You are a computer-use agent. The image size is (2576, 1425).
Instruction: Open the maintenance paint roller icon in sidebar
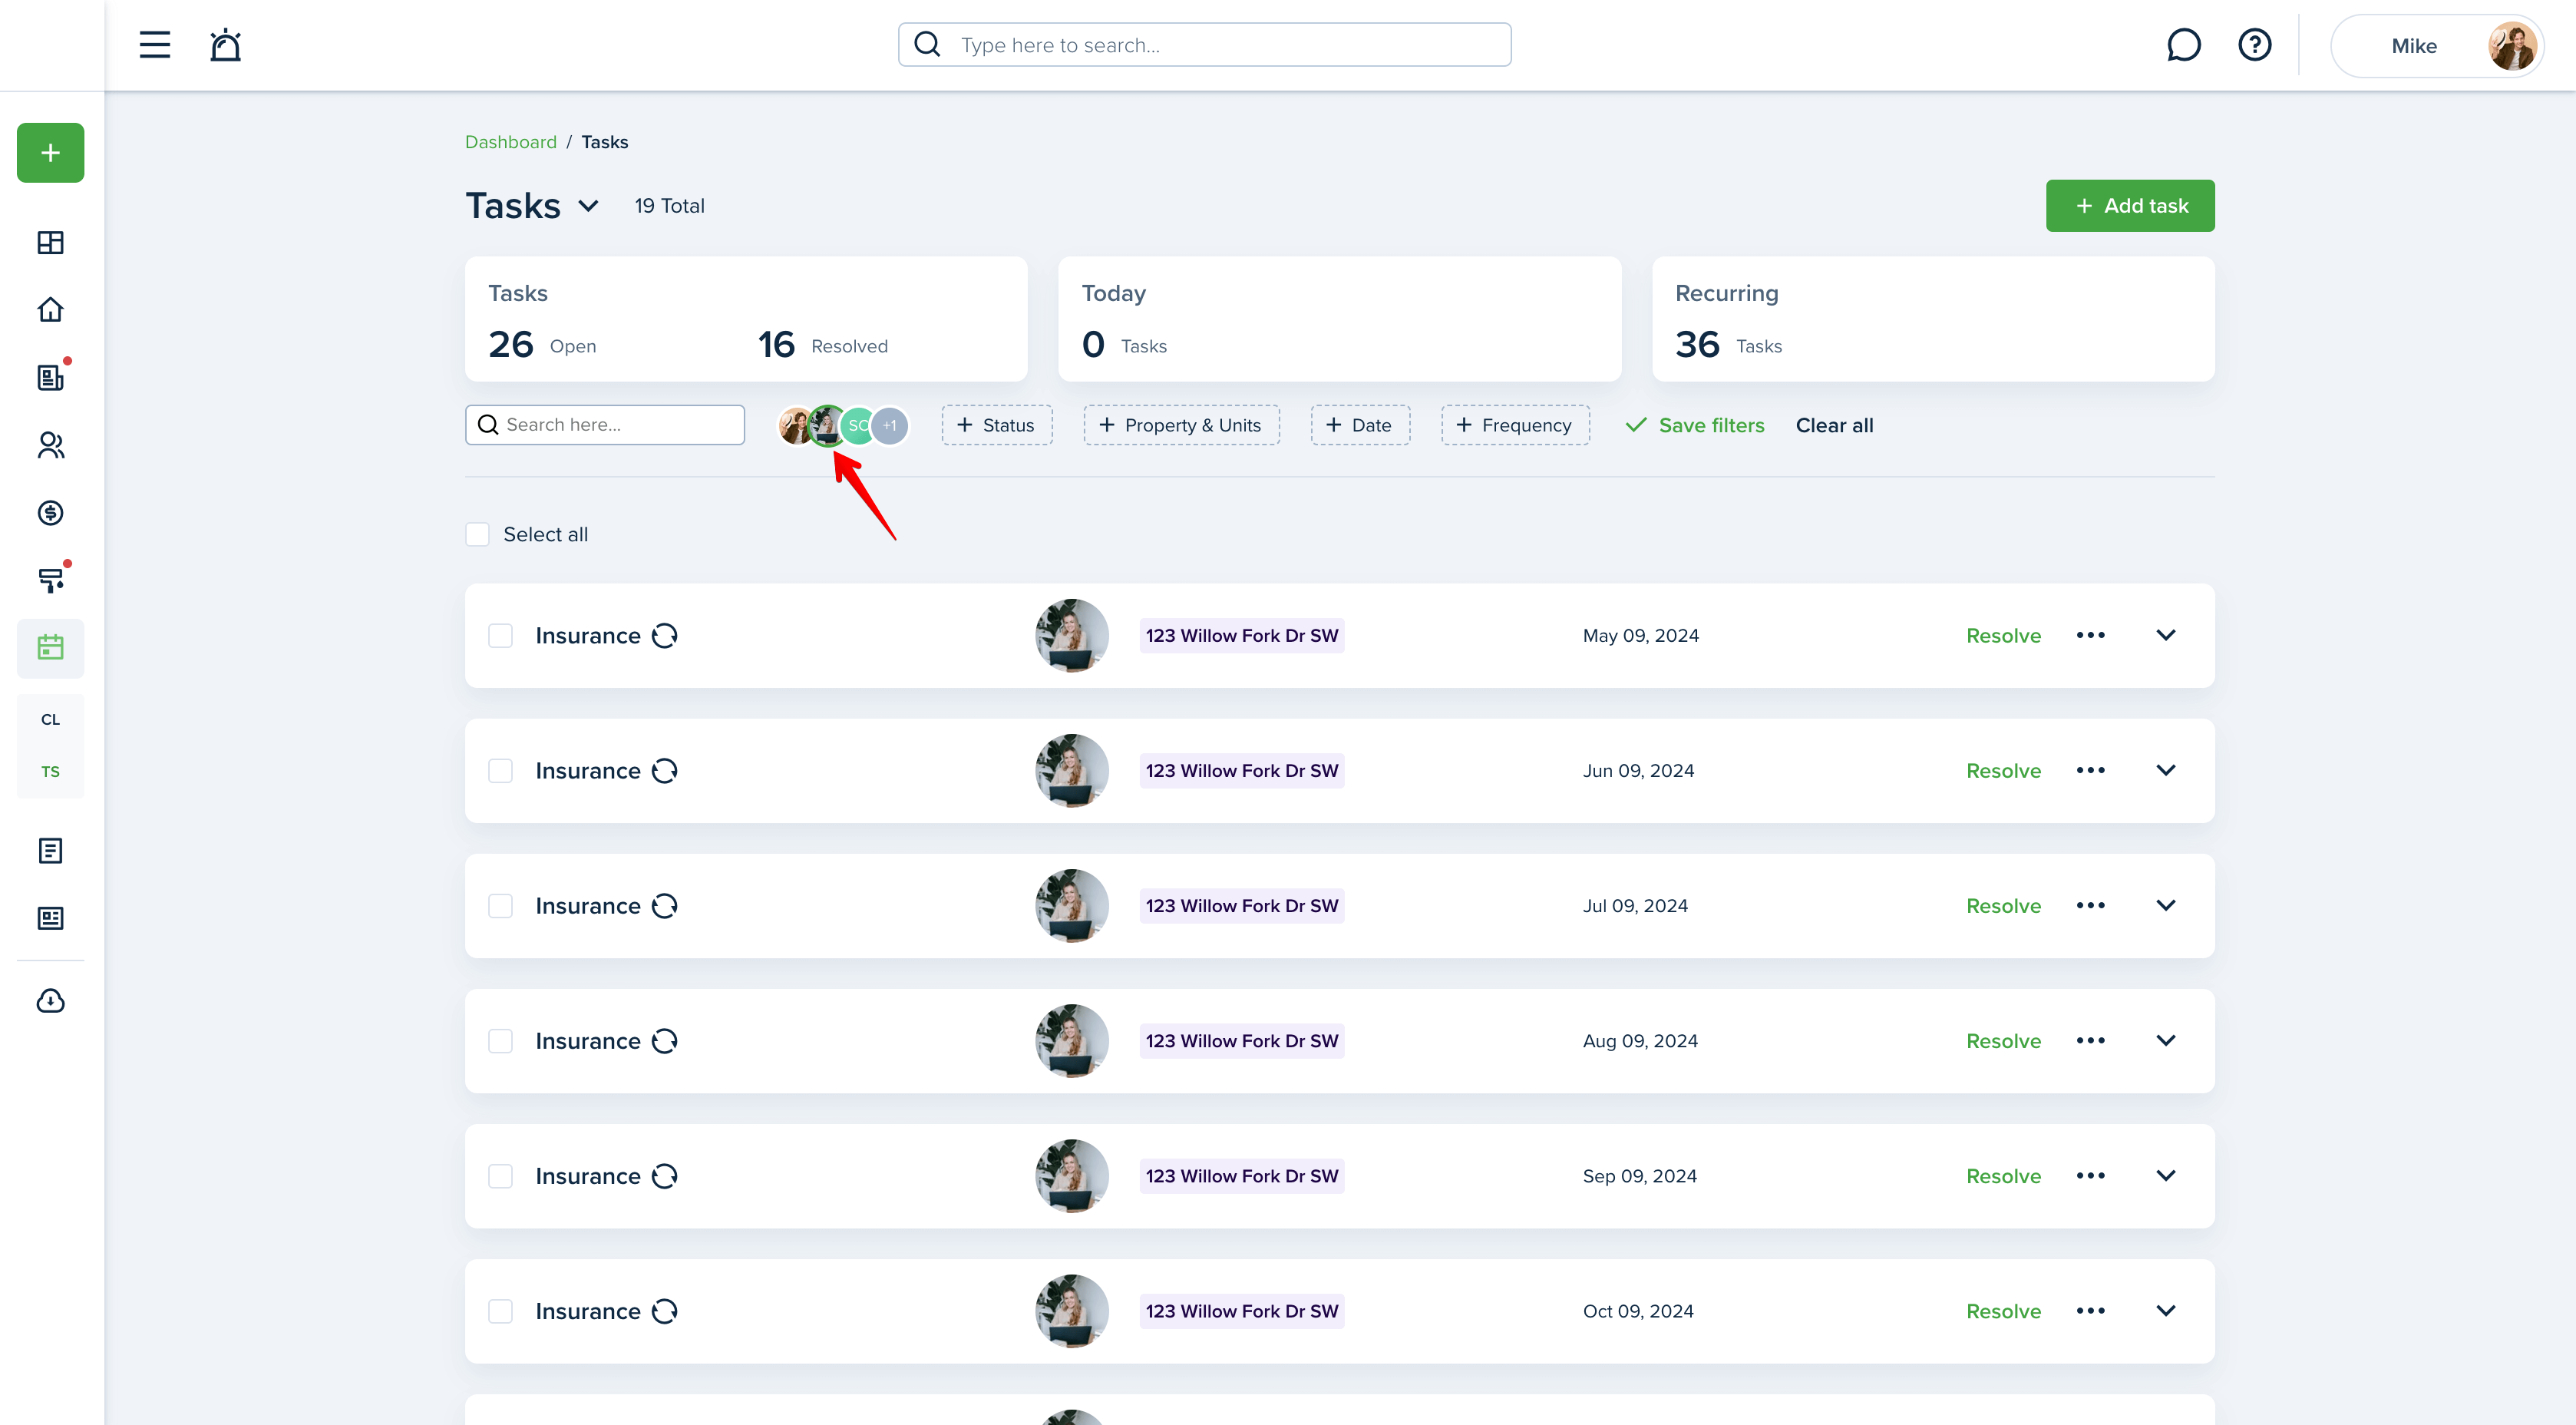click(x=51, y=580)
